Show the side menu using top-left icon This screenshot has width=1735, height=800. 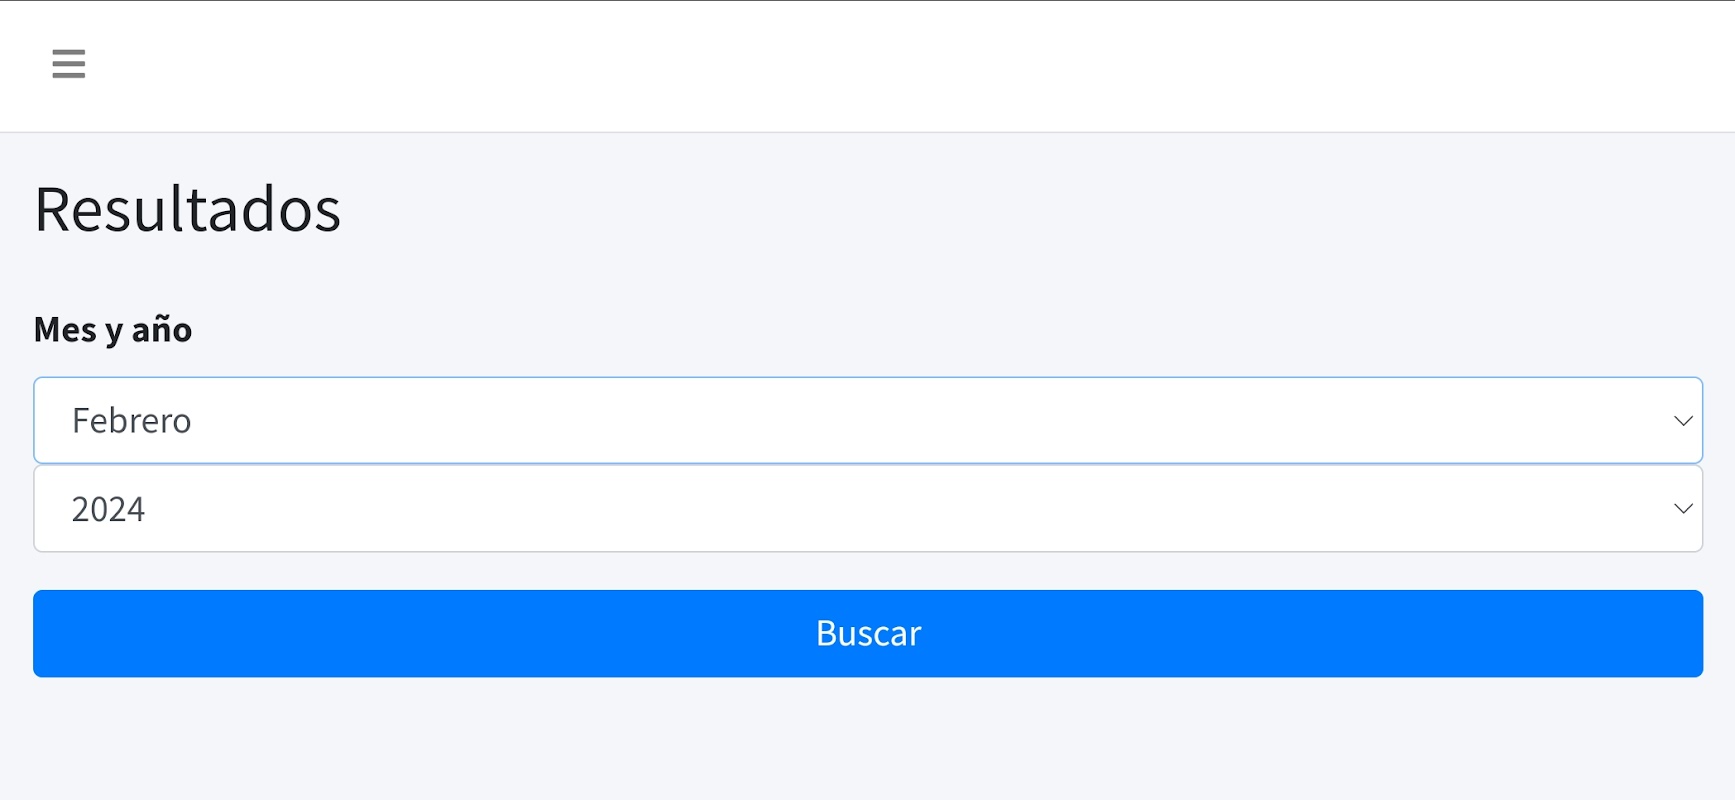[68, 64]
